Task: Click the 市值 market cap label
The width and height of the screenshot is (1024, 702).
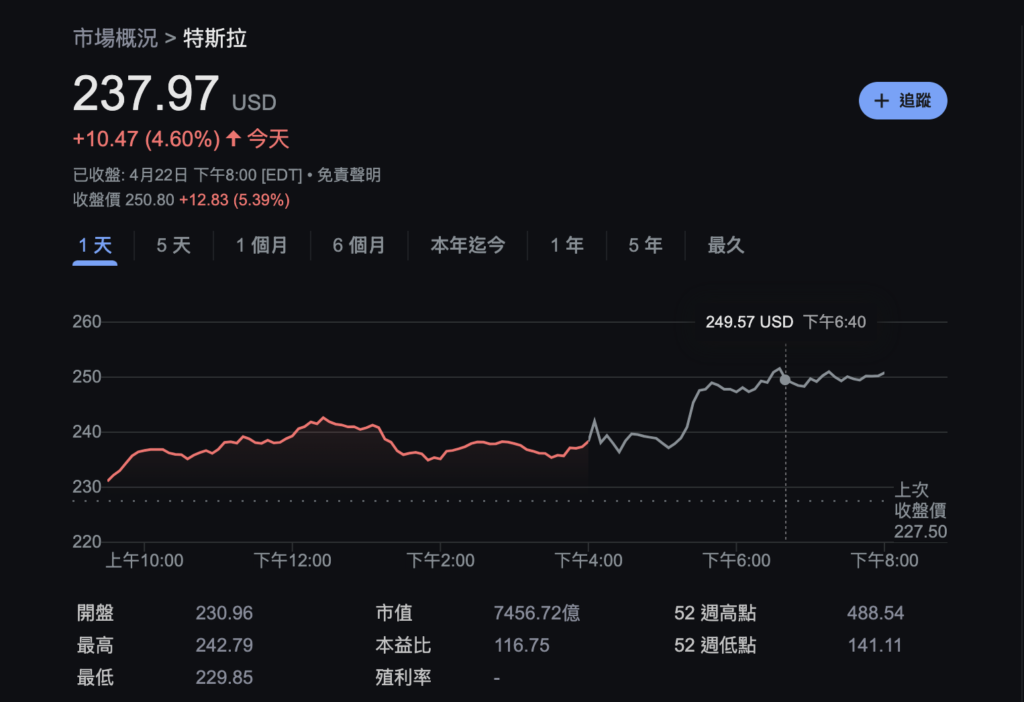Action: (393, 613)
